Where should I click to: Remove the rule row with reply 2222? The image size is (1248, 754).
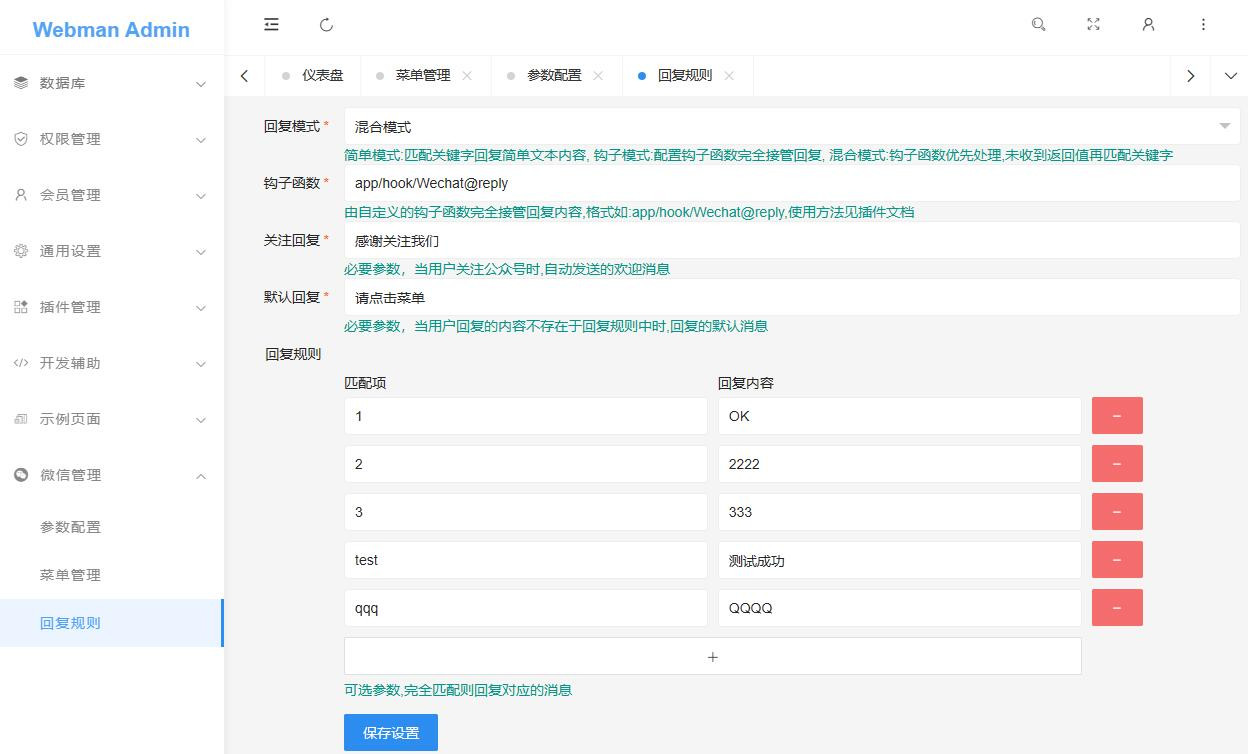[x=1117, y=464]
